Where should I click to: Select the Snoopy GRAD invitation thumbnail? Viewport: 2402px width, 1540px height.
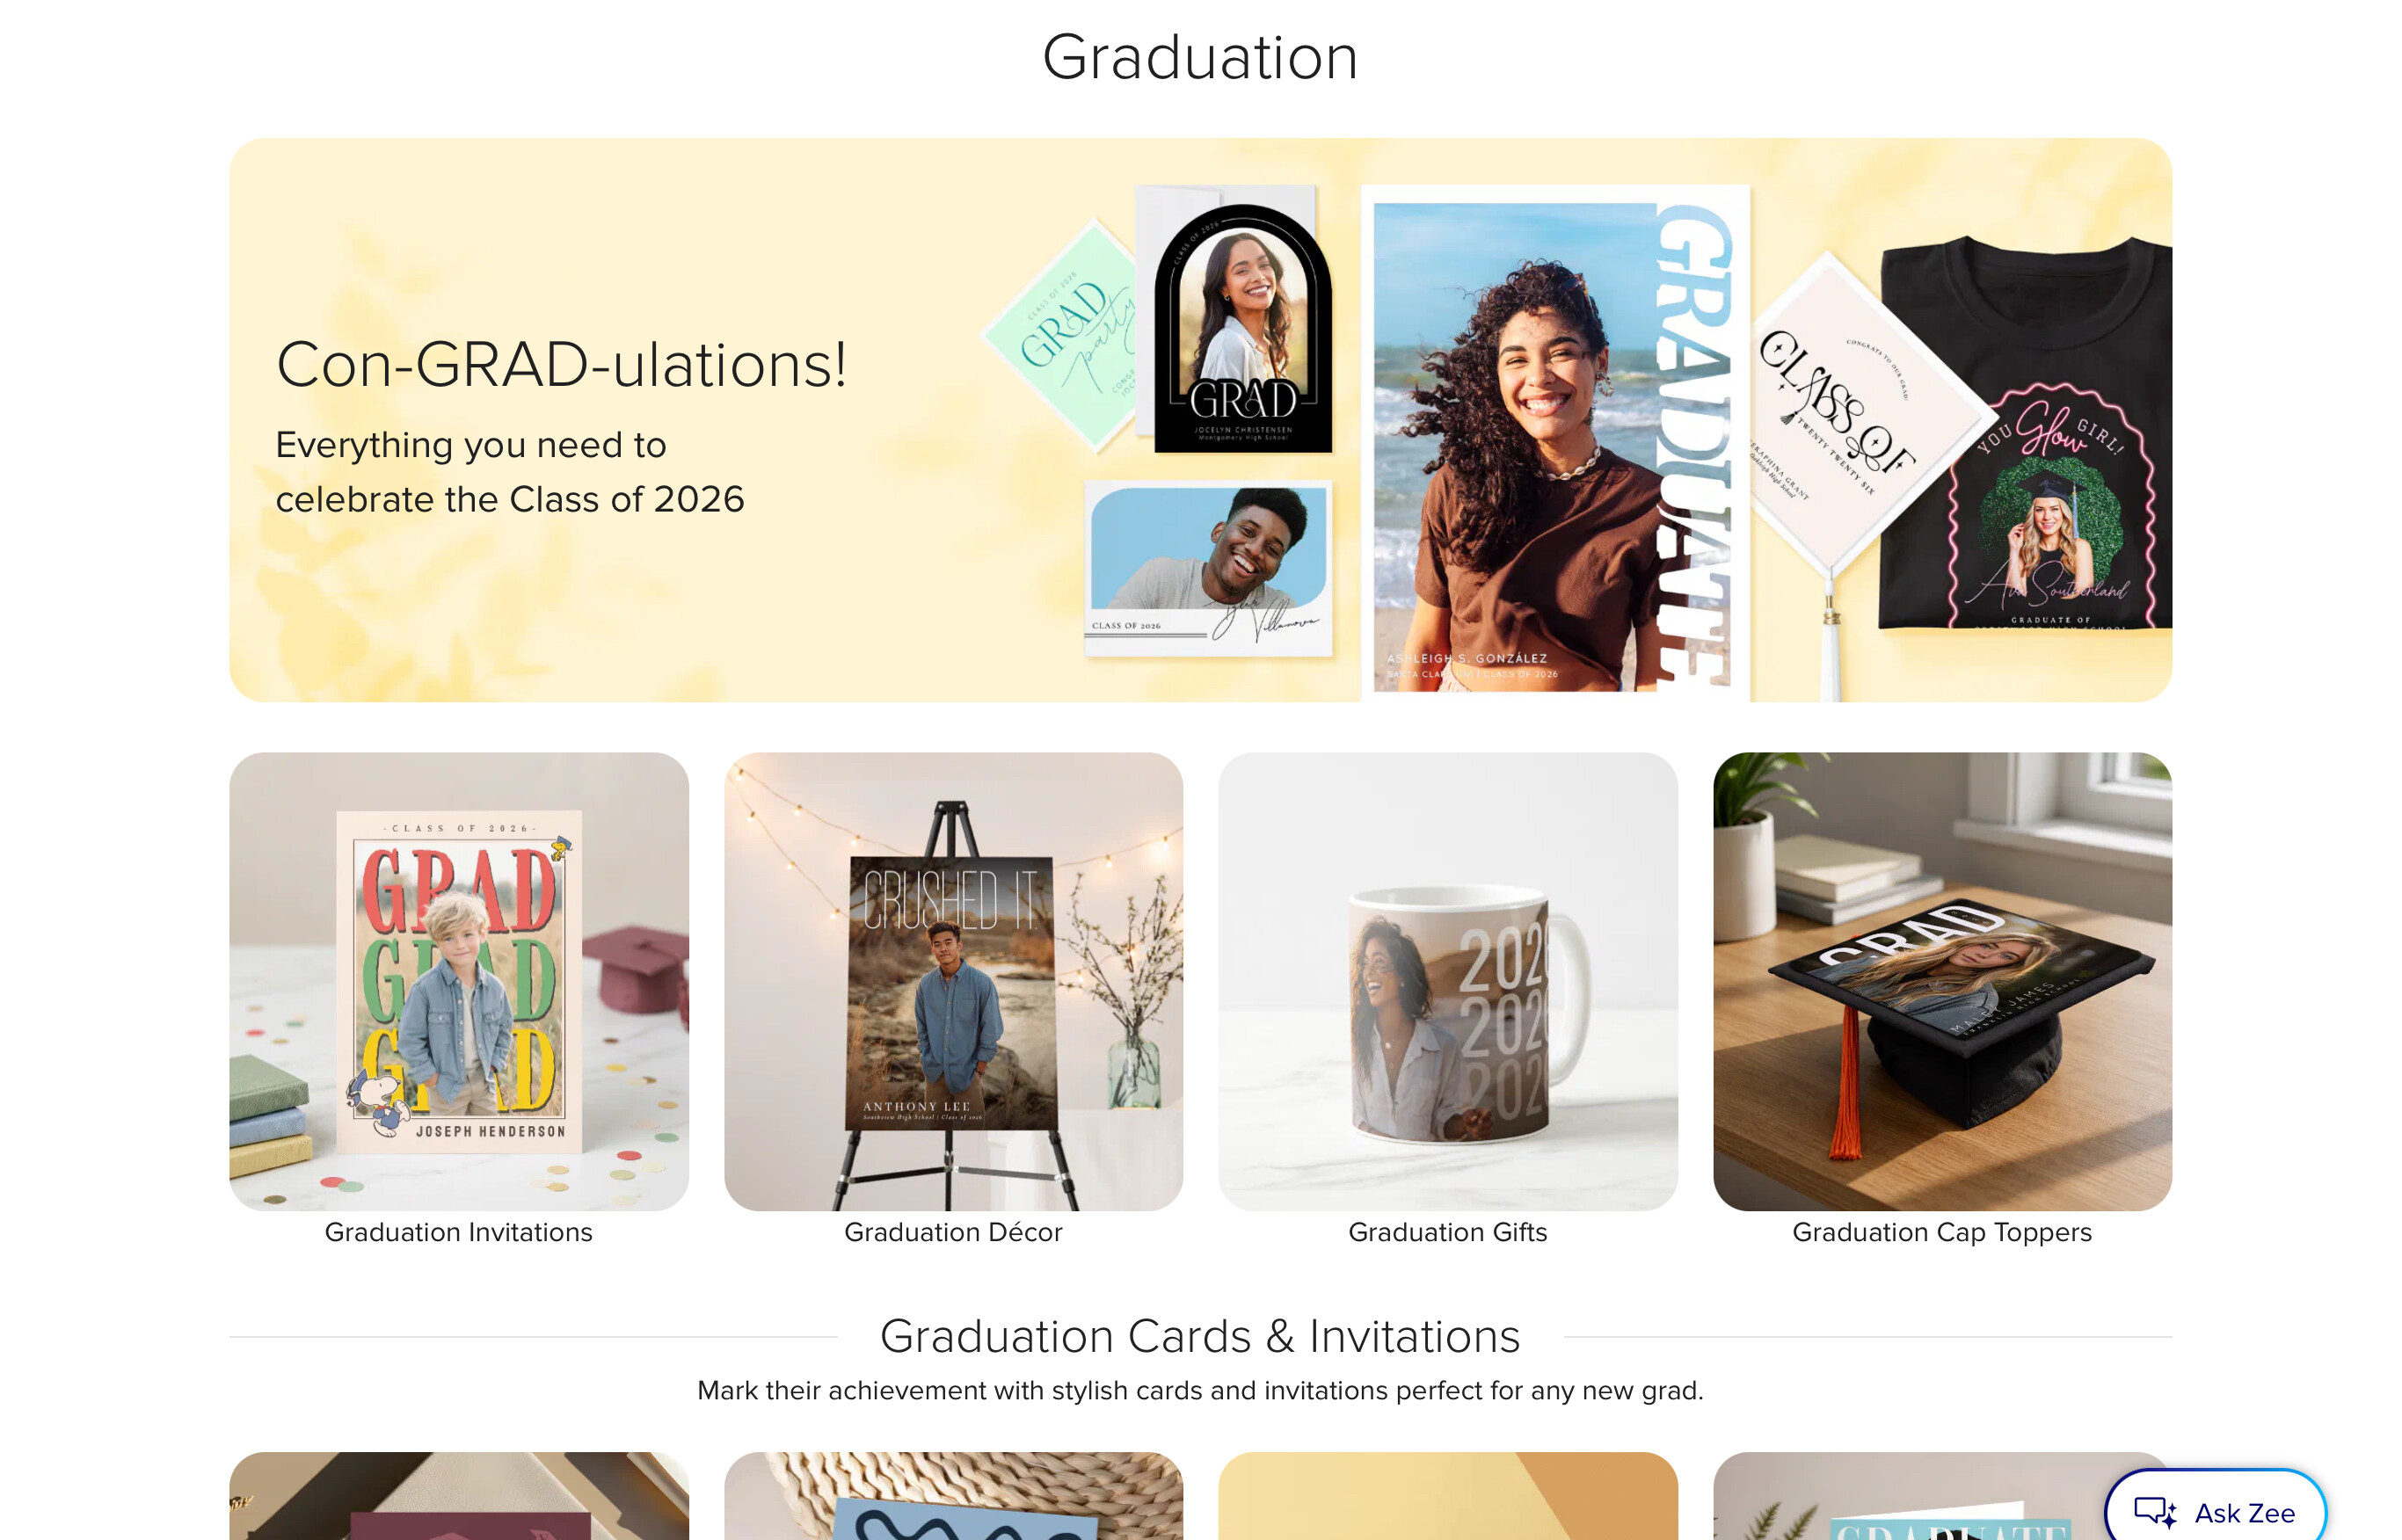click(x=459, y=981)
